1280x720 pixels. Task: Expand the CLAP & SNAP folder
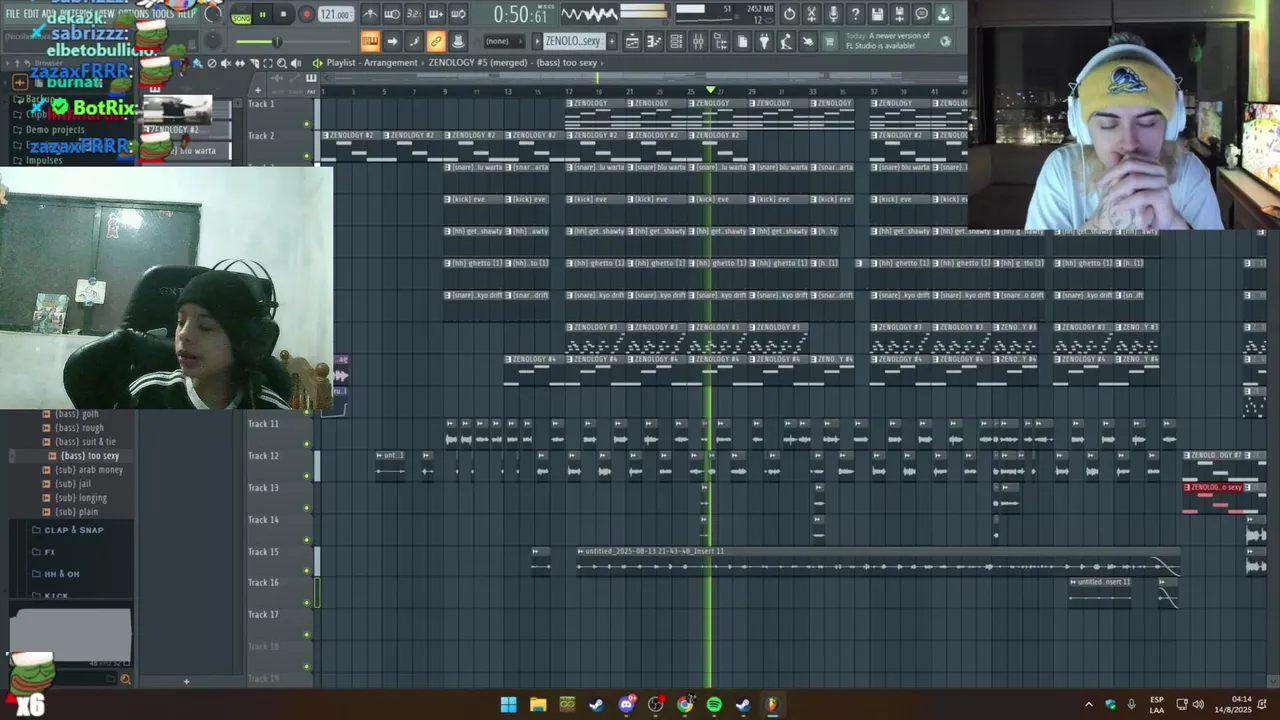click(x=73, y=530)
